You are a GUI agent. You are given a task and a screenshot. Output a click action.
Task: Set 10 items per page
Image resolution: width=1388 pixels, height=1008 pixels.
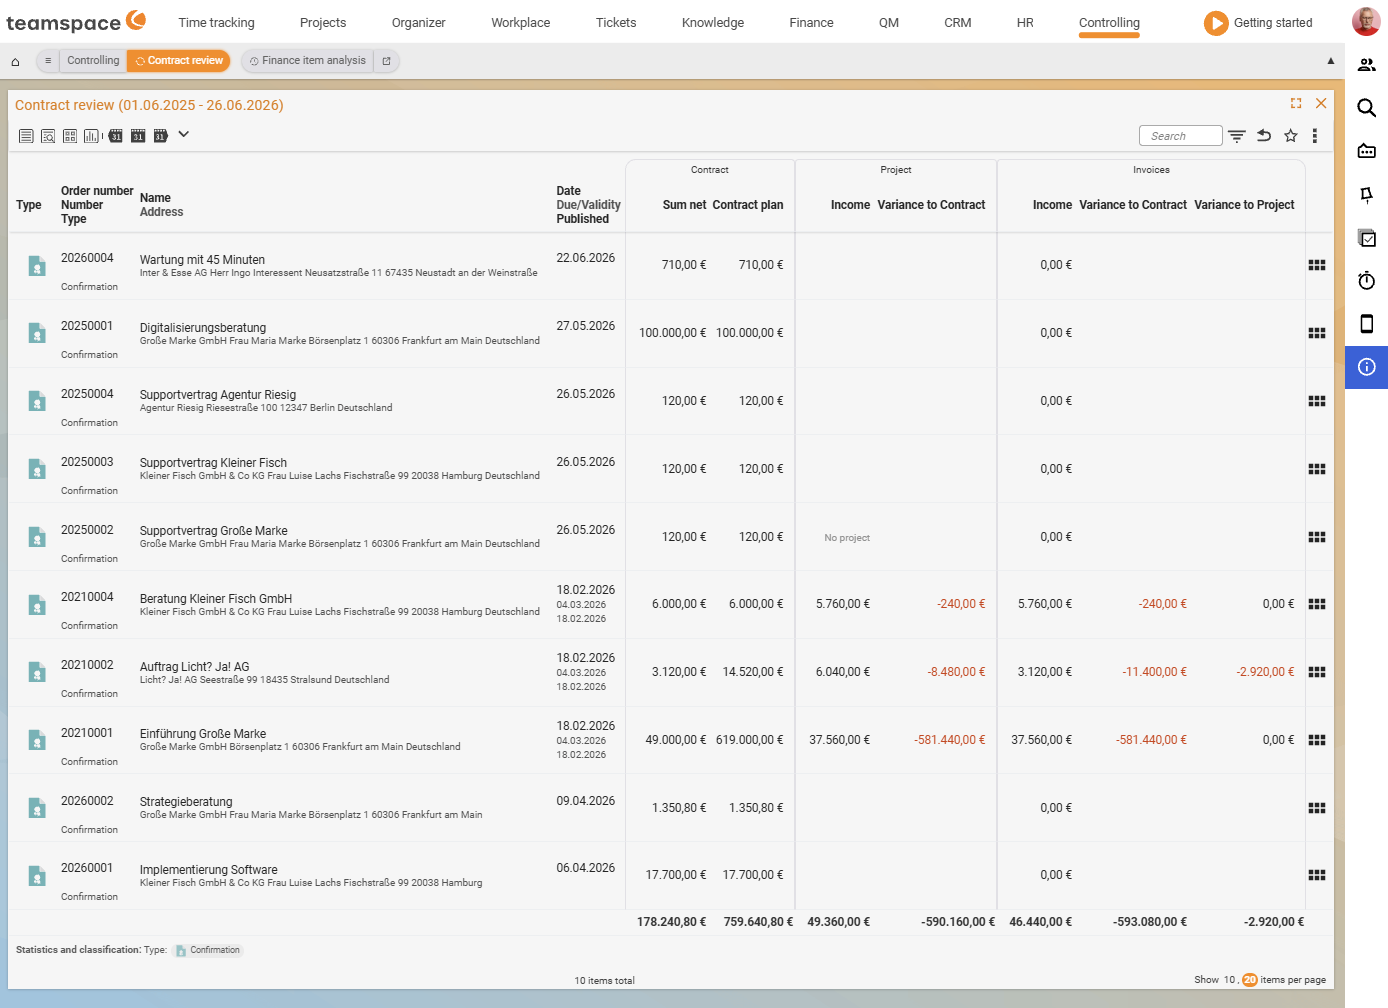[1230, 980]
